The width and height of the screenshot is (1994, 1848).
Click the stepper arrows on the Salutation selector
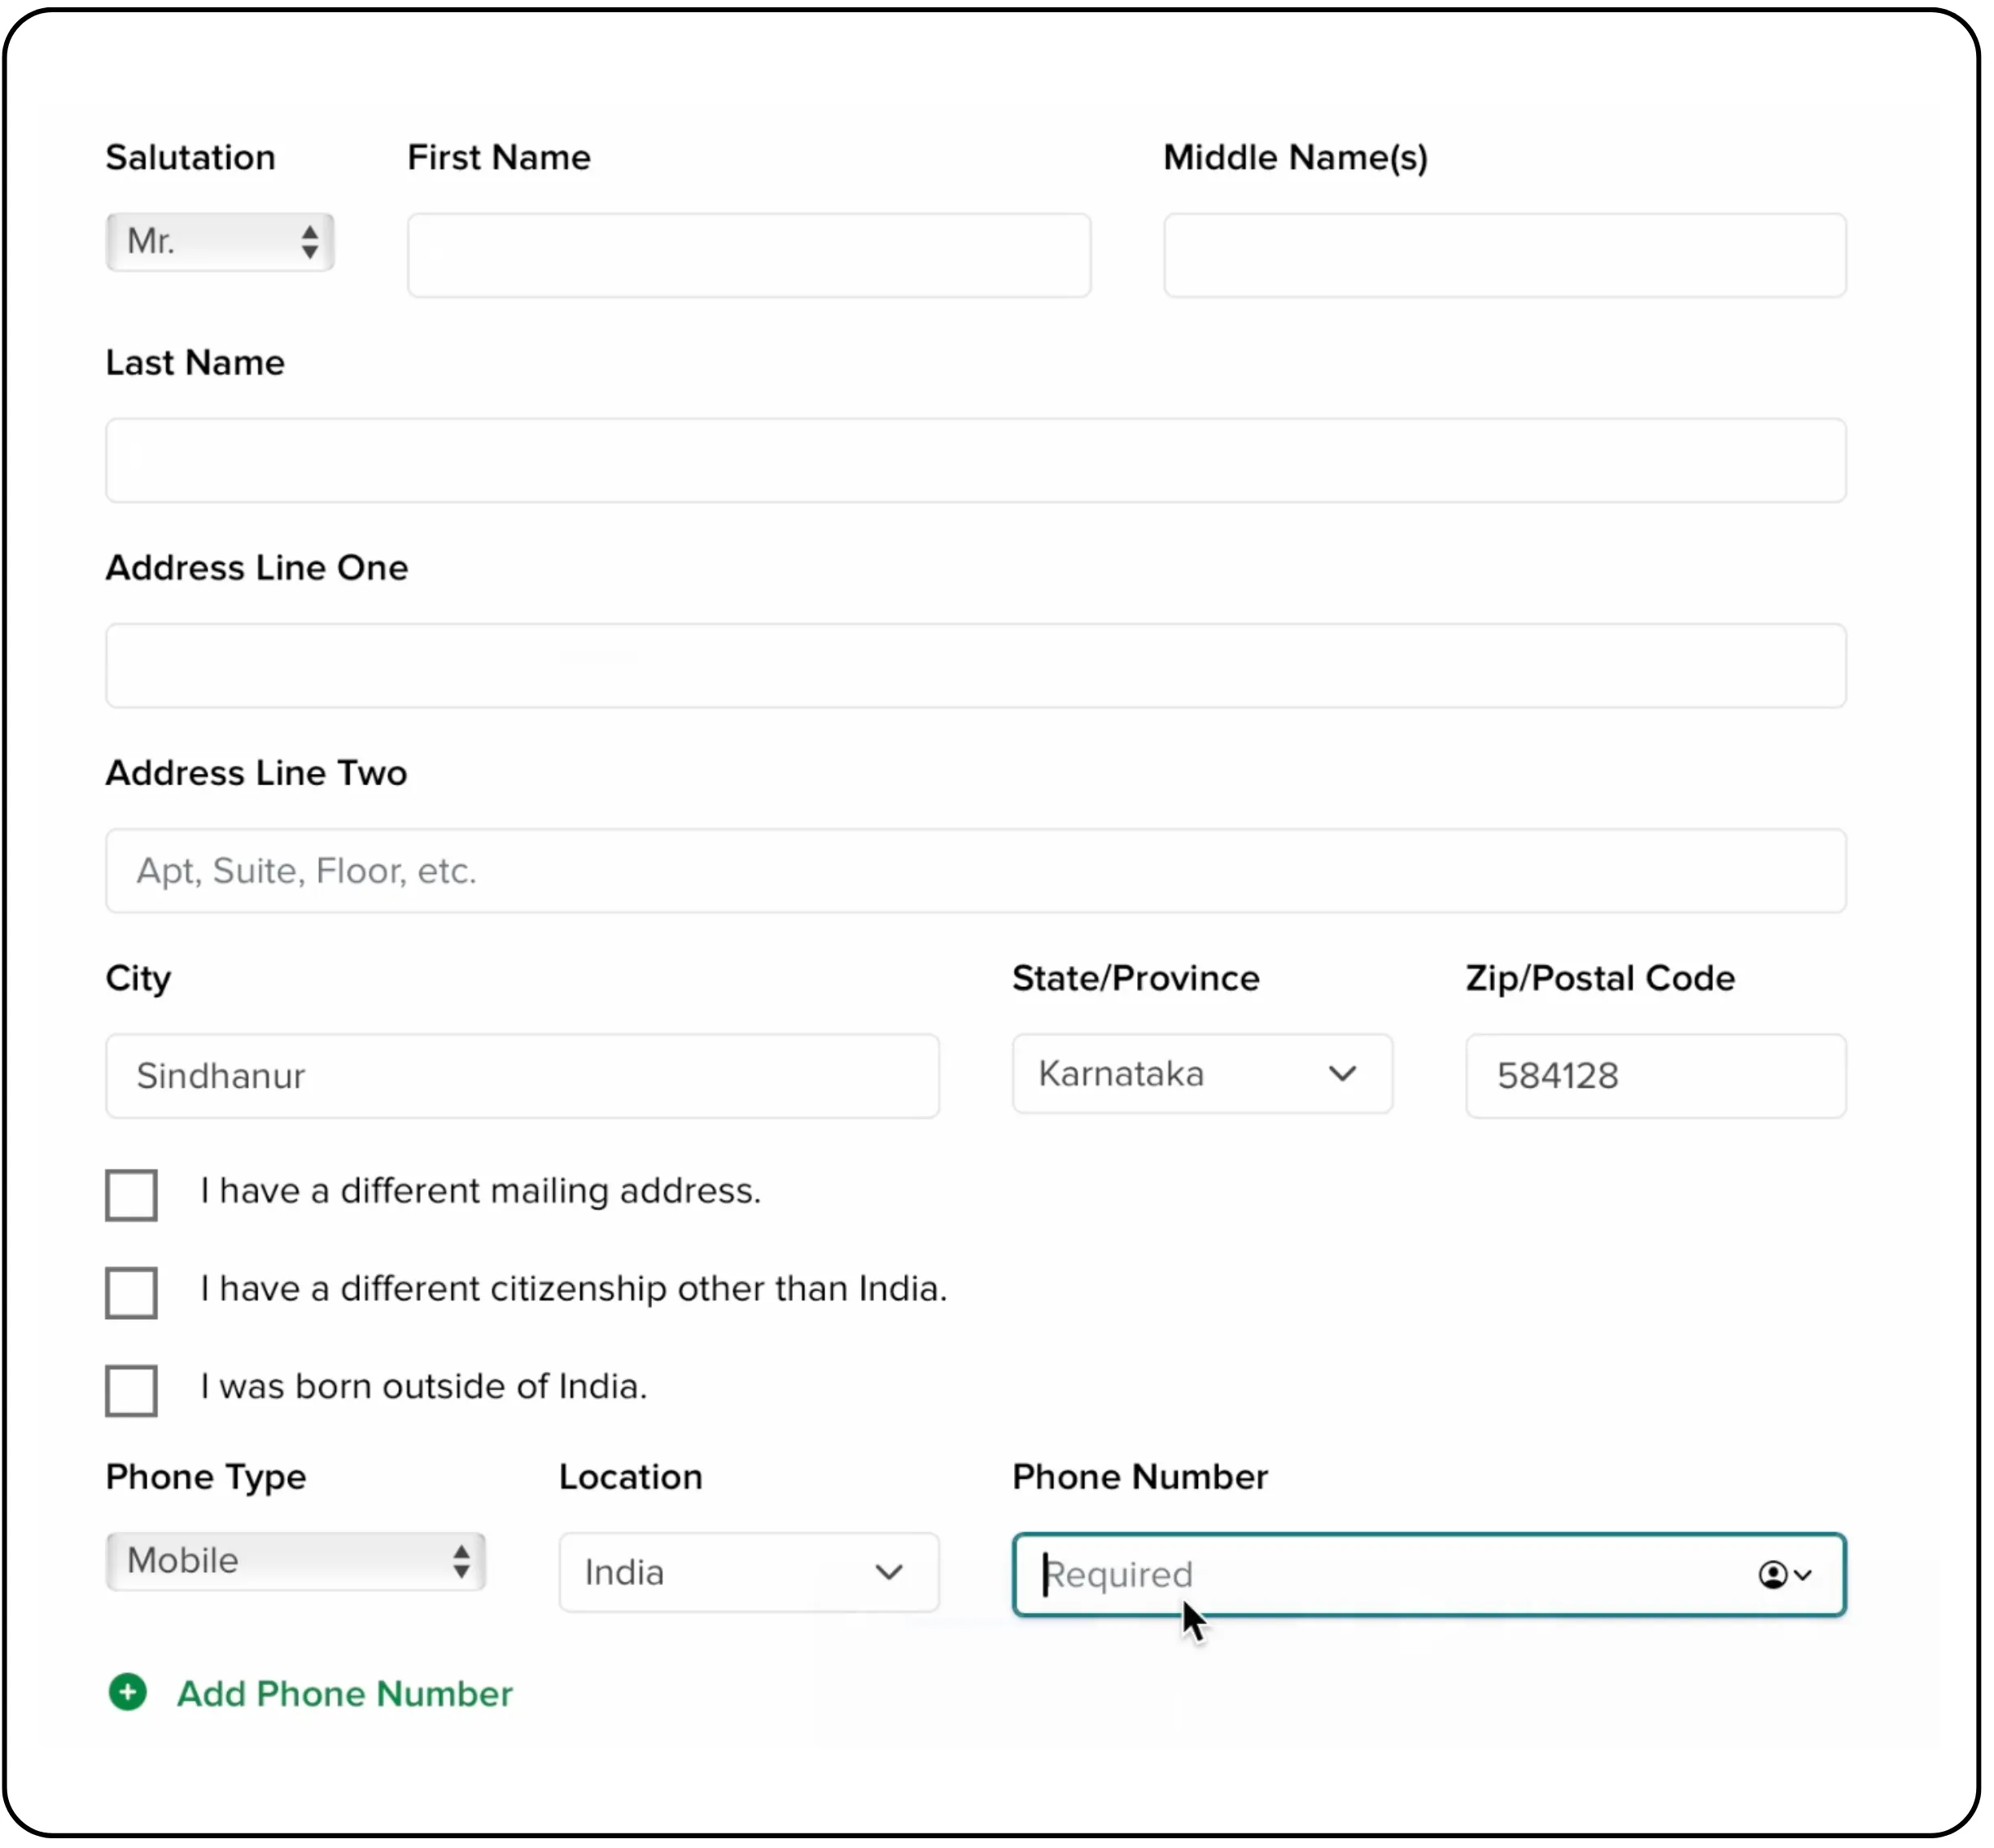[x=309, y=242]
